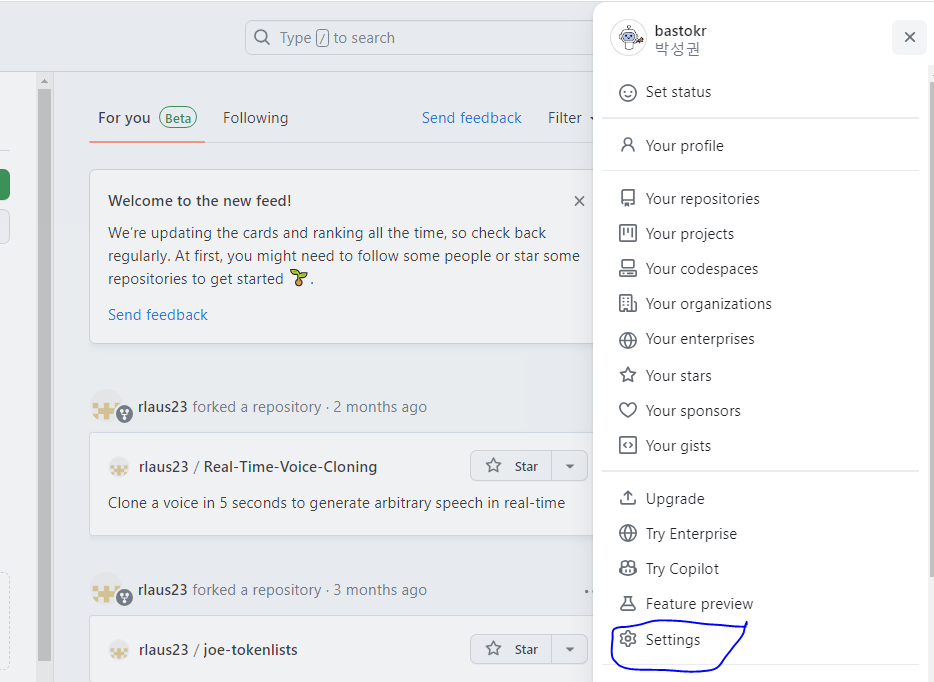Click small avatar in Real-Time-Voice-Cloning card

pos(119,467)
